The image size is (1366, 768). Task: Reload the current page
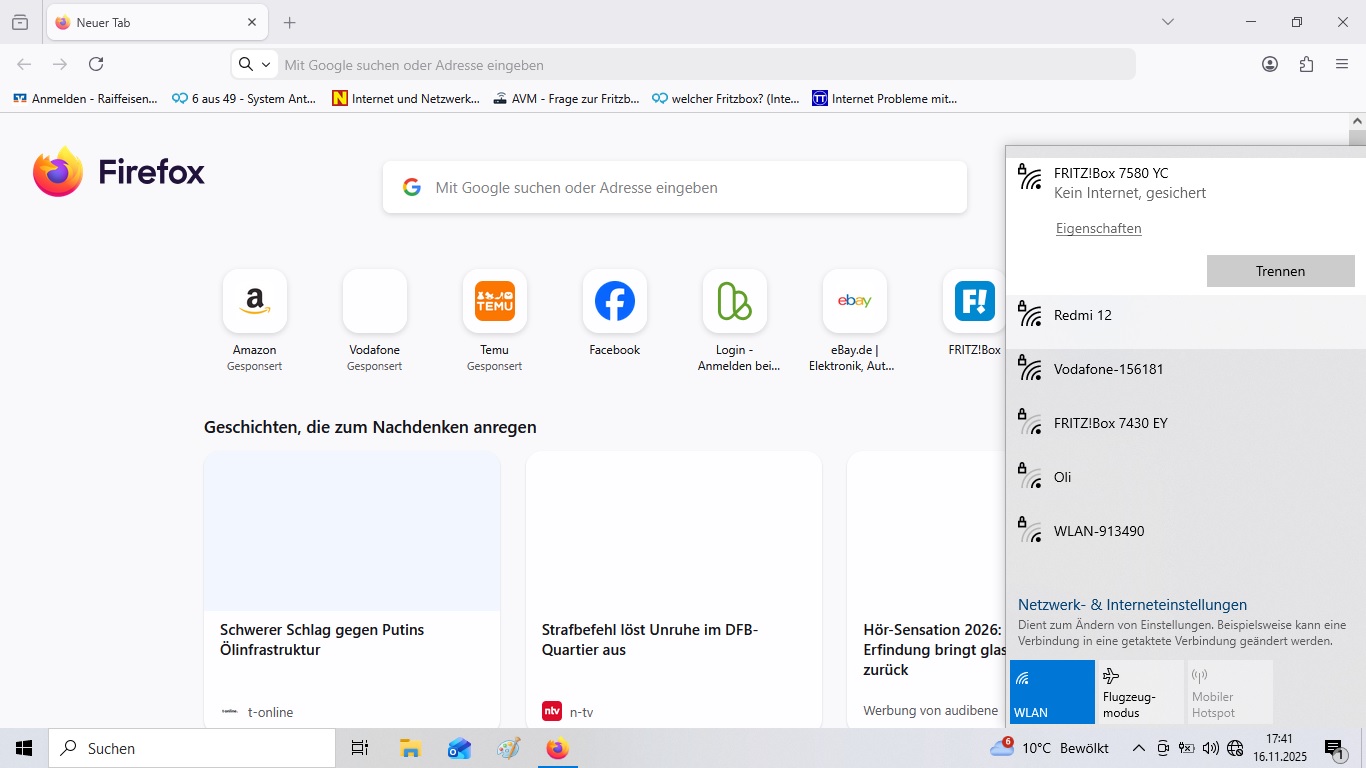(x=96, y=64)
